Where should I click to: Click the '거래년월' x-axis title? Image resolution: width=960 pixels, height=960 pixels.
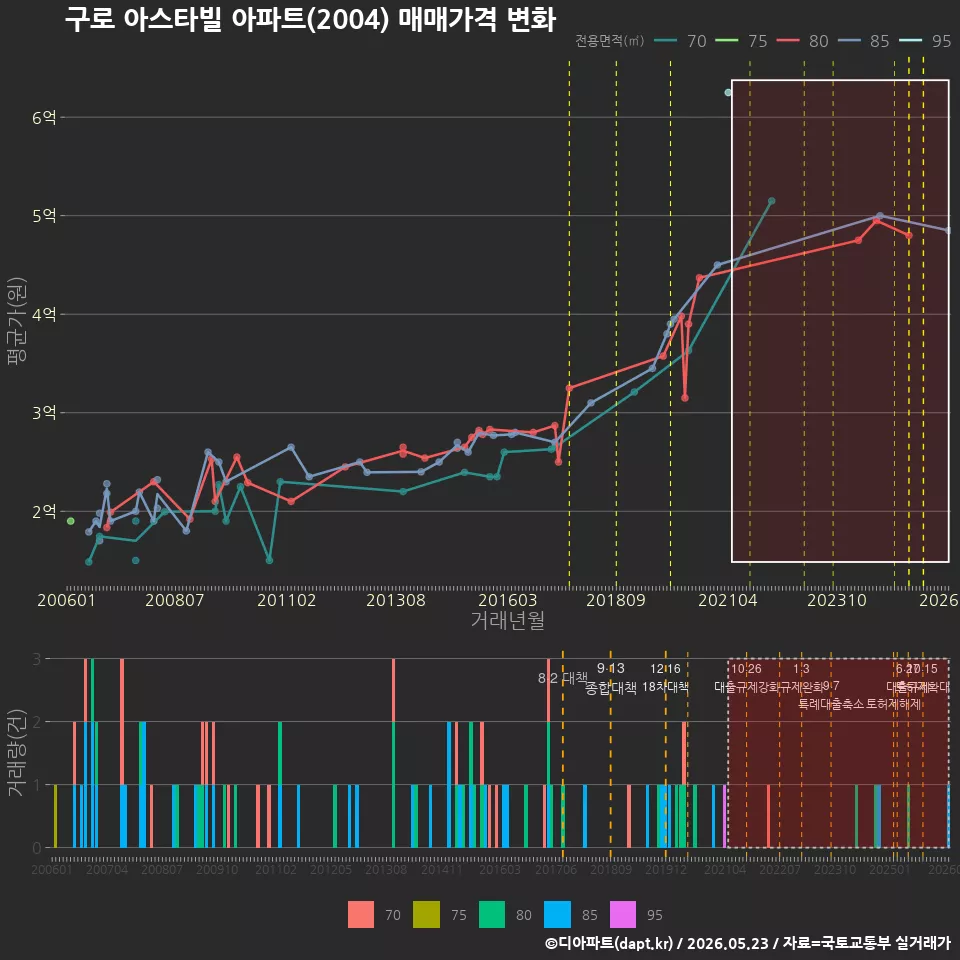coord(508,620)
